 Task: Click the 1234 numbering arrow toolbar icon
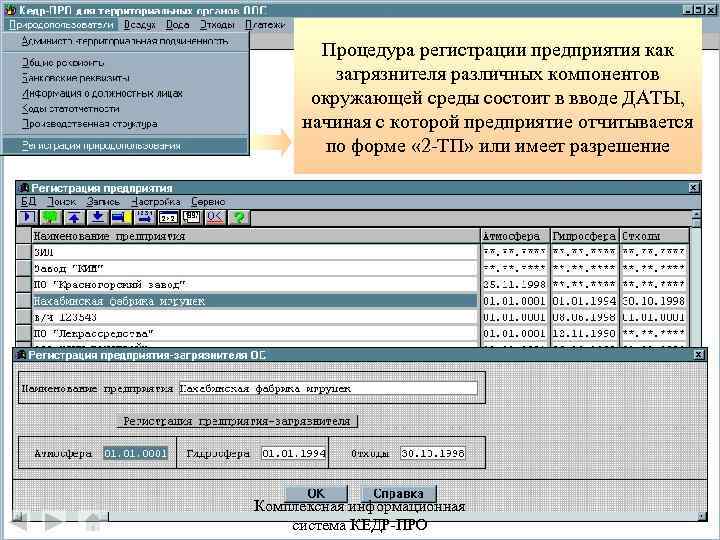point(145,217)
